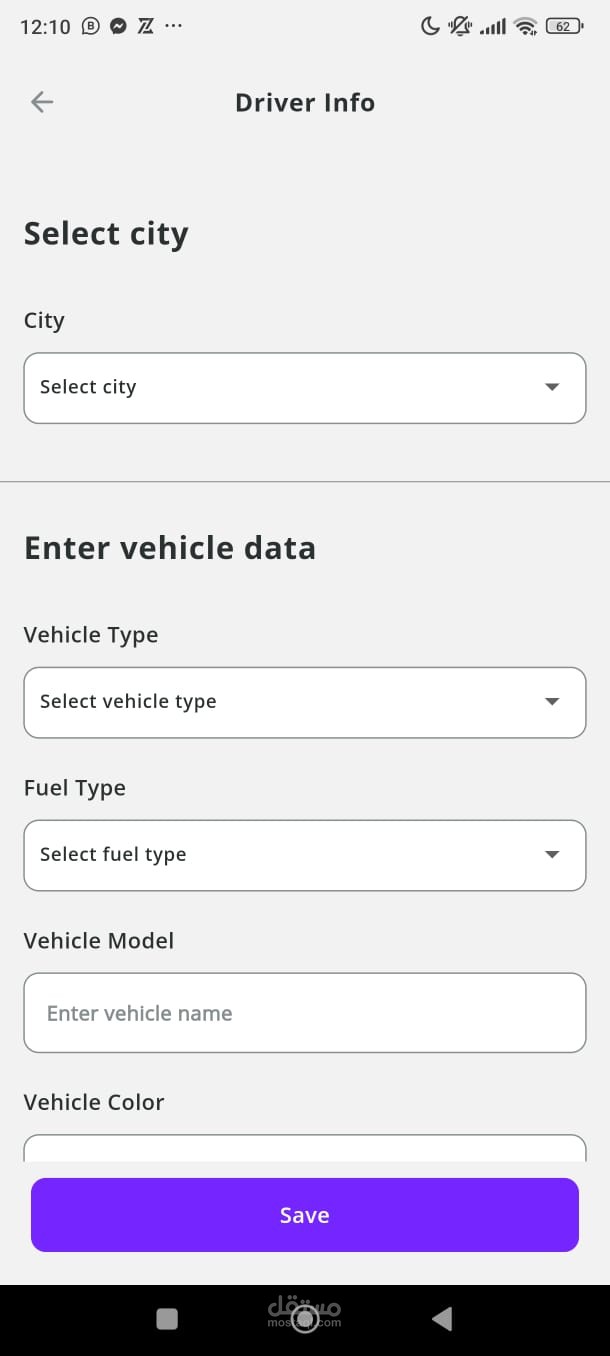Viewport: 610px width, 1356px height.
Task: Tap the Do Not Disturb moon icon
Action: click(x=430, y=27)
